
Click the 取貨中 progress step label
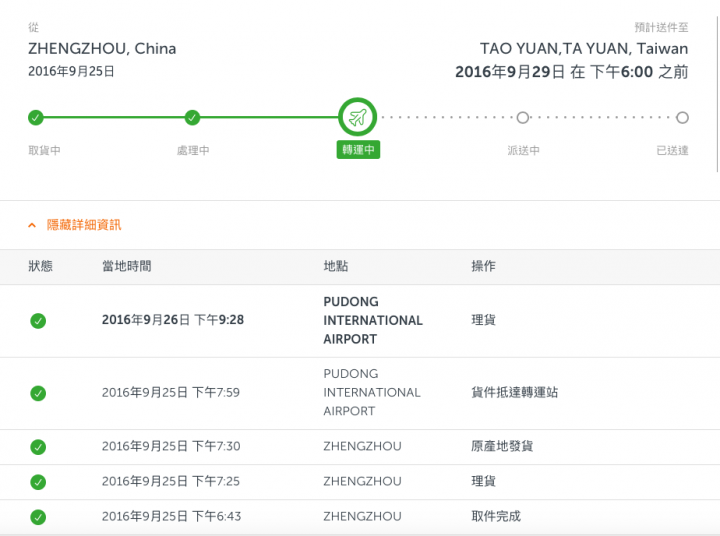pyautogui.click(x=45, y=150)
